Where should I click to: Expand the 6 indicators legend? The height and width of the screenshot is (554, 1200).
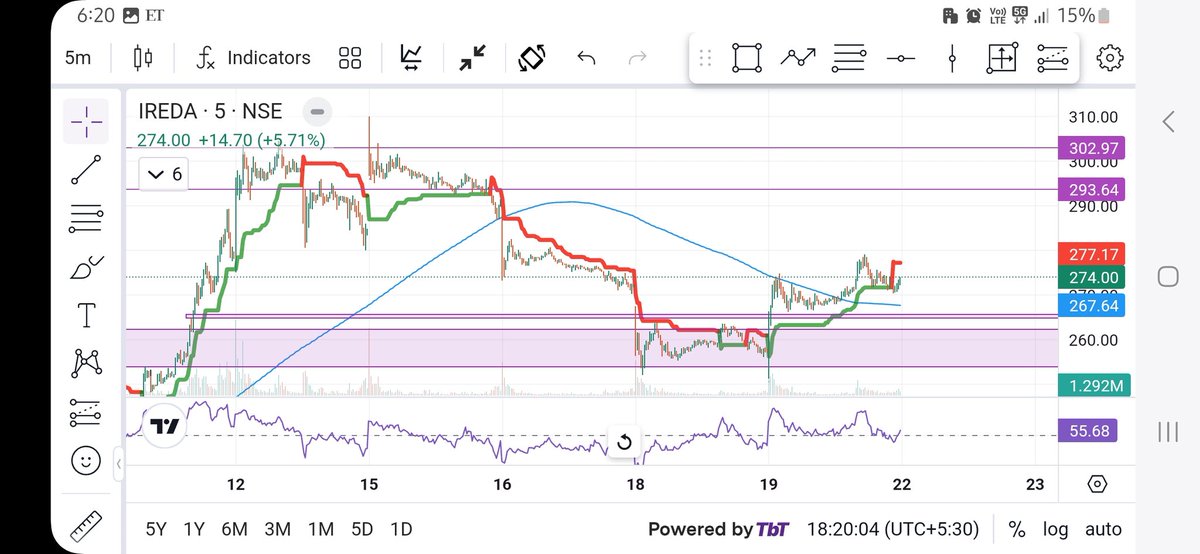[164, 174]
